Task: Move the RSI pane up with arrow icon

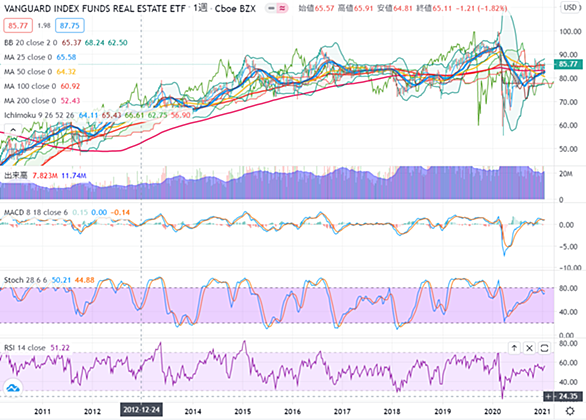Action: click(514, 348)
